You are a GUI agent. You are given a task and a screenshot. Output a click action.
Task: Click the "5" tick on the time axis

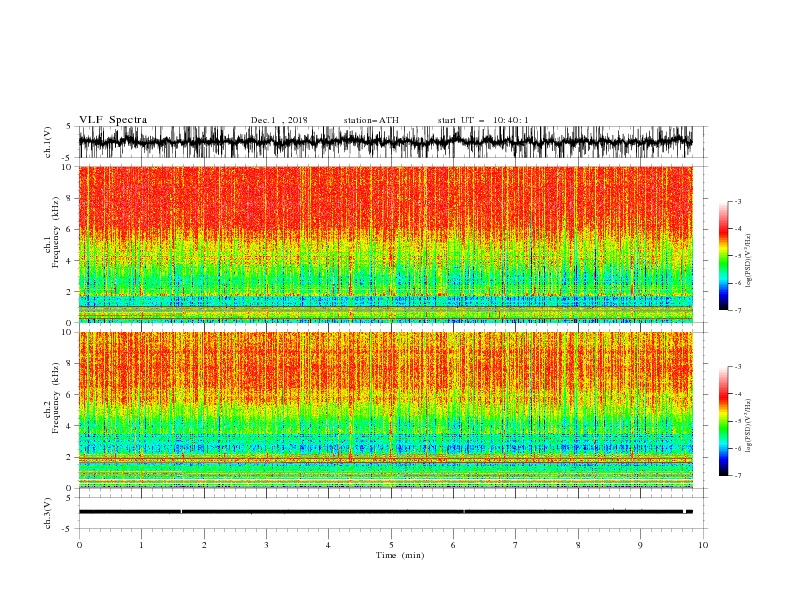coord(391,545)
